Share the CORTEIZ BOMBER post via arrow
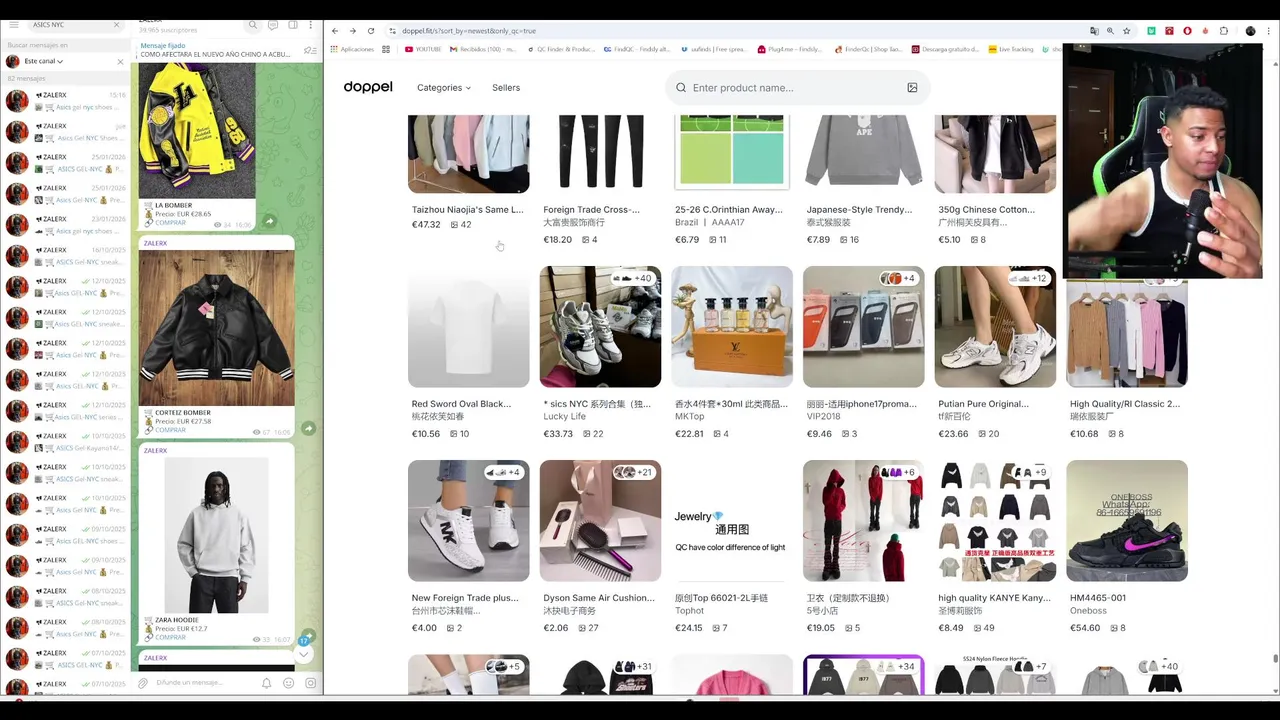Screen dimensions: 1280x720 [308, 428]
